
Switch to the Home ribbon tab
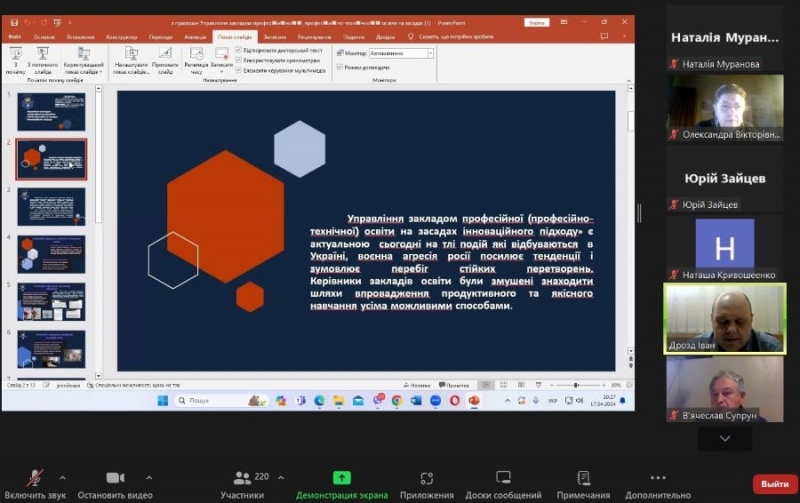coord(44,37)
